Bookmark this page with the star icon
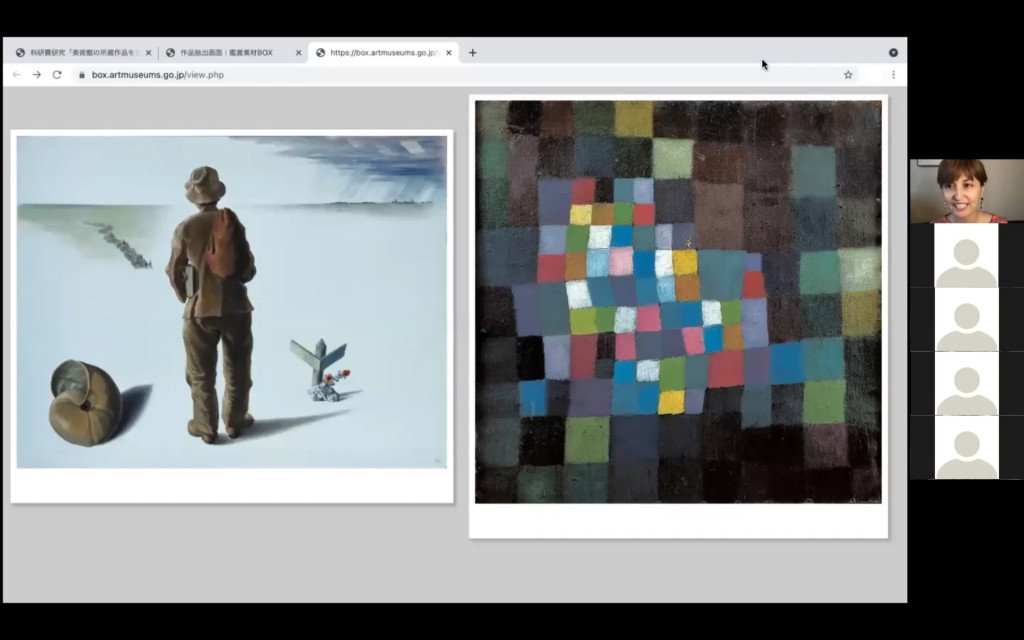Viewport: 1024px width, 640px height. click(848, 74)
